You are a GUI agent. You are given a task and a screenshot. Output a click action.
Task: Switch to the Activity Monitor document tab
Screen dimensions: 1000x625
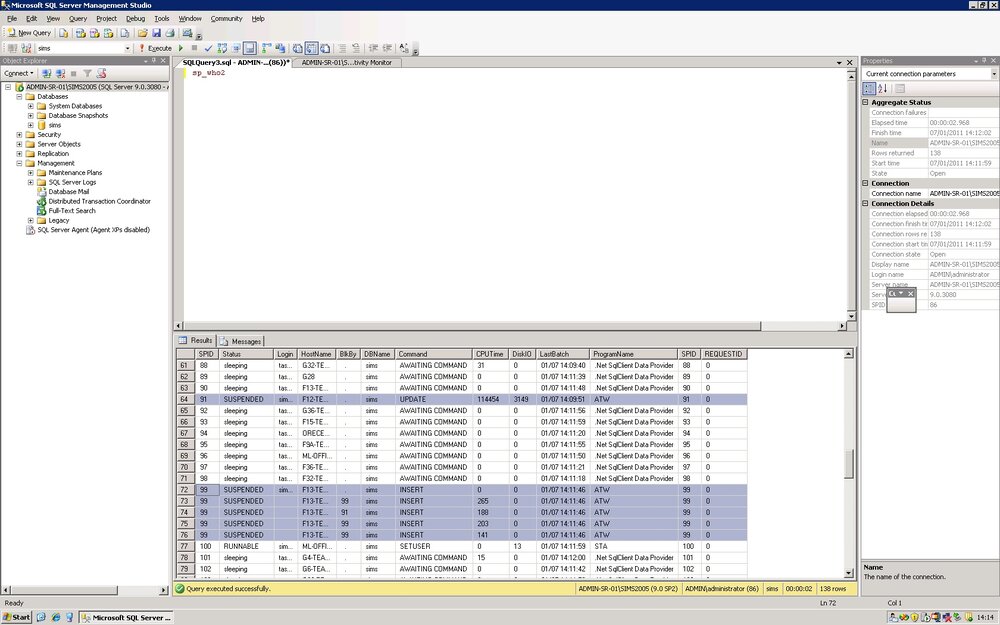point(346,62)
